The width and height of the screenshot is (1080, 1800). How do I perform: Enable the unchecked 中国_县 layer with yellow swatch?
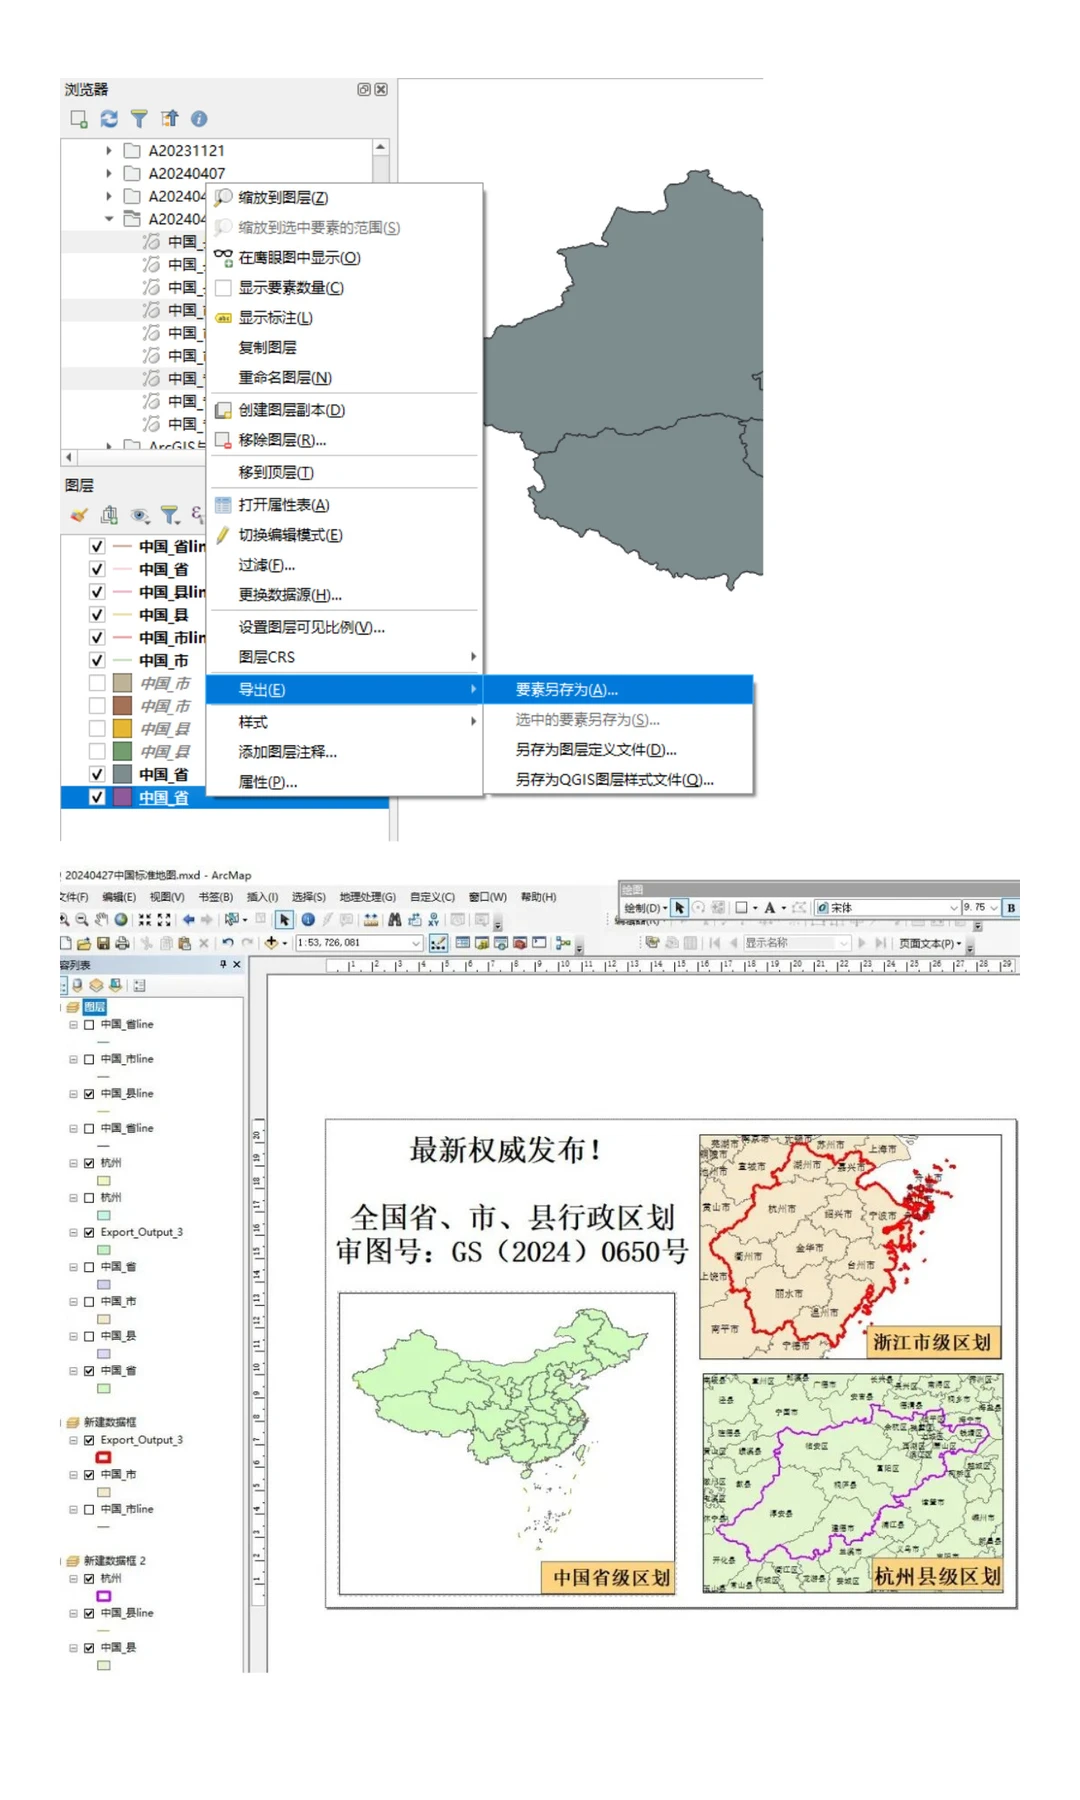tap(97, 729)
